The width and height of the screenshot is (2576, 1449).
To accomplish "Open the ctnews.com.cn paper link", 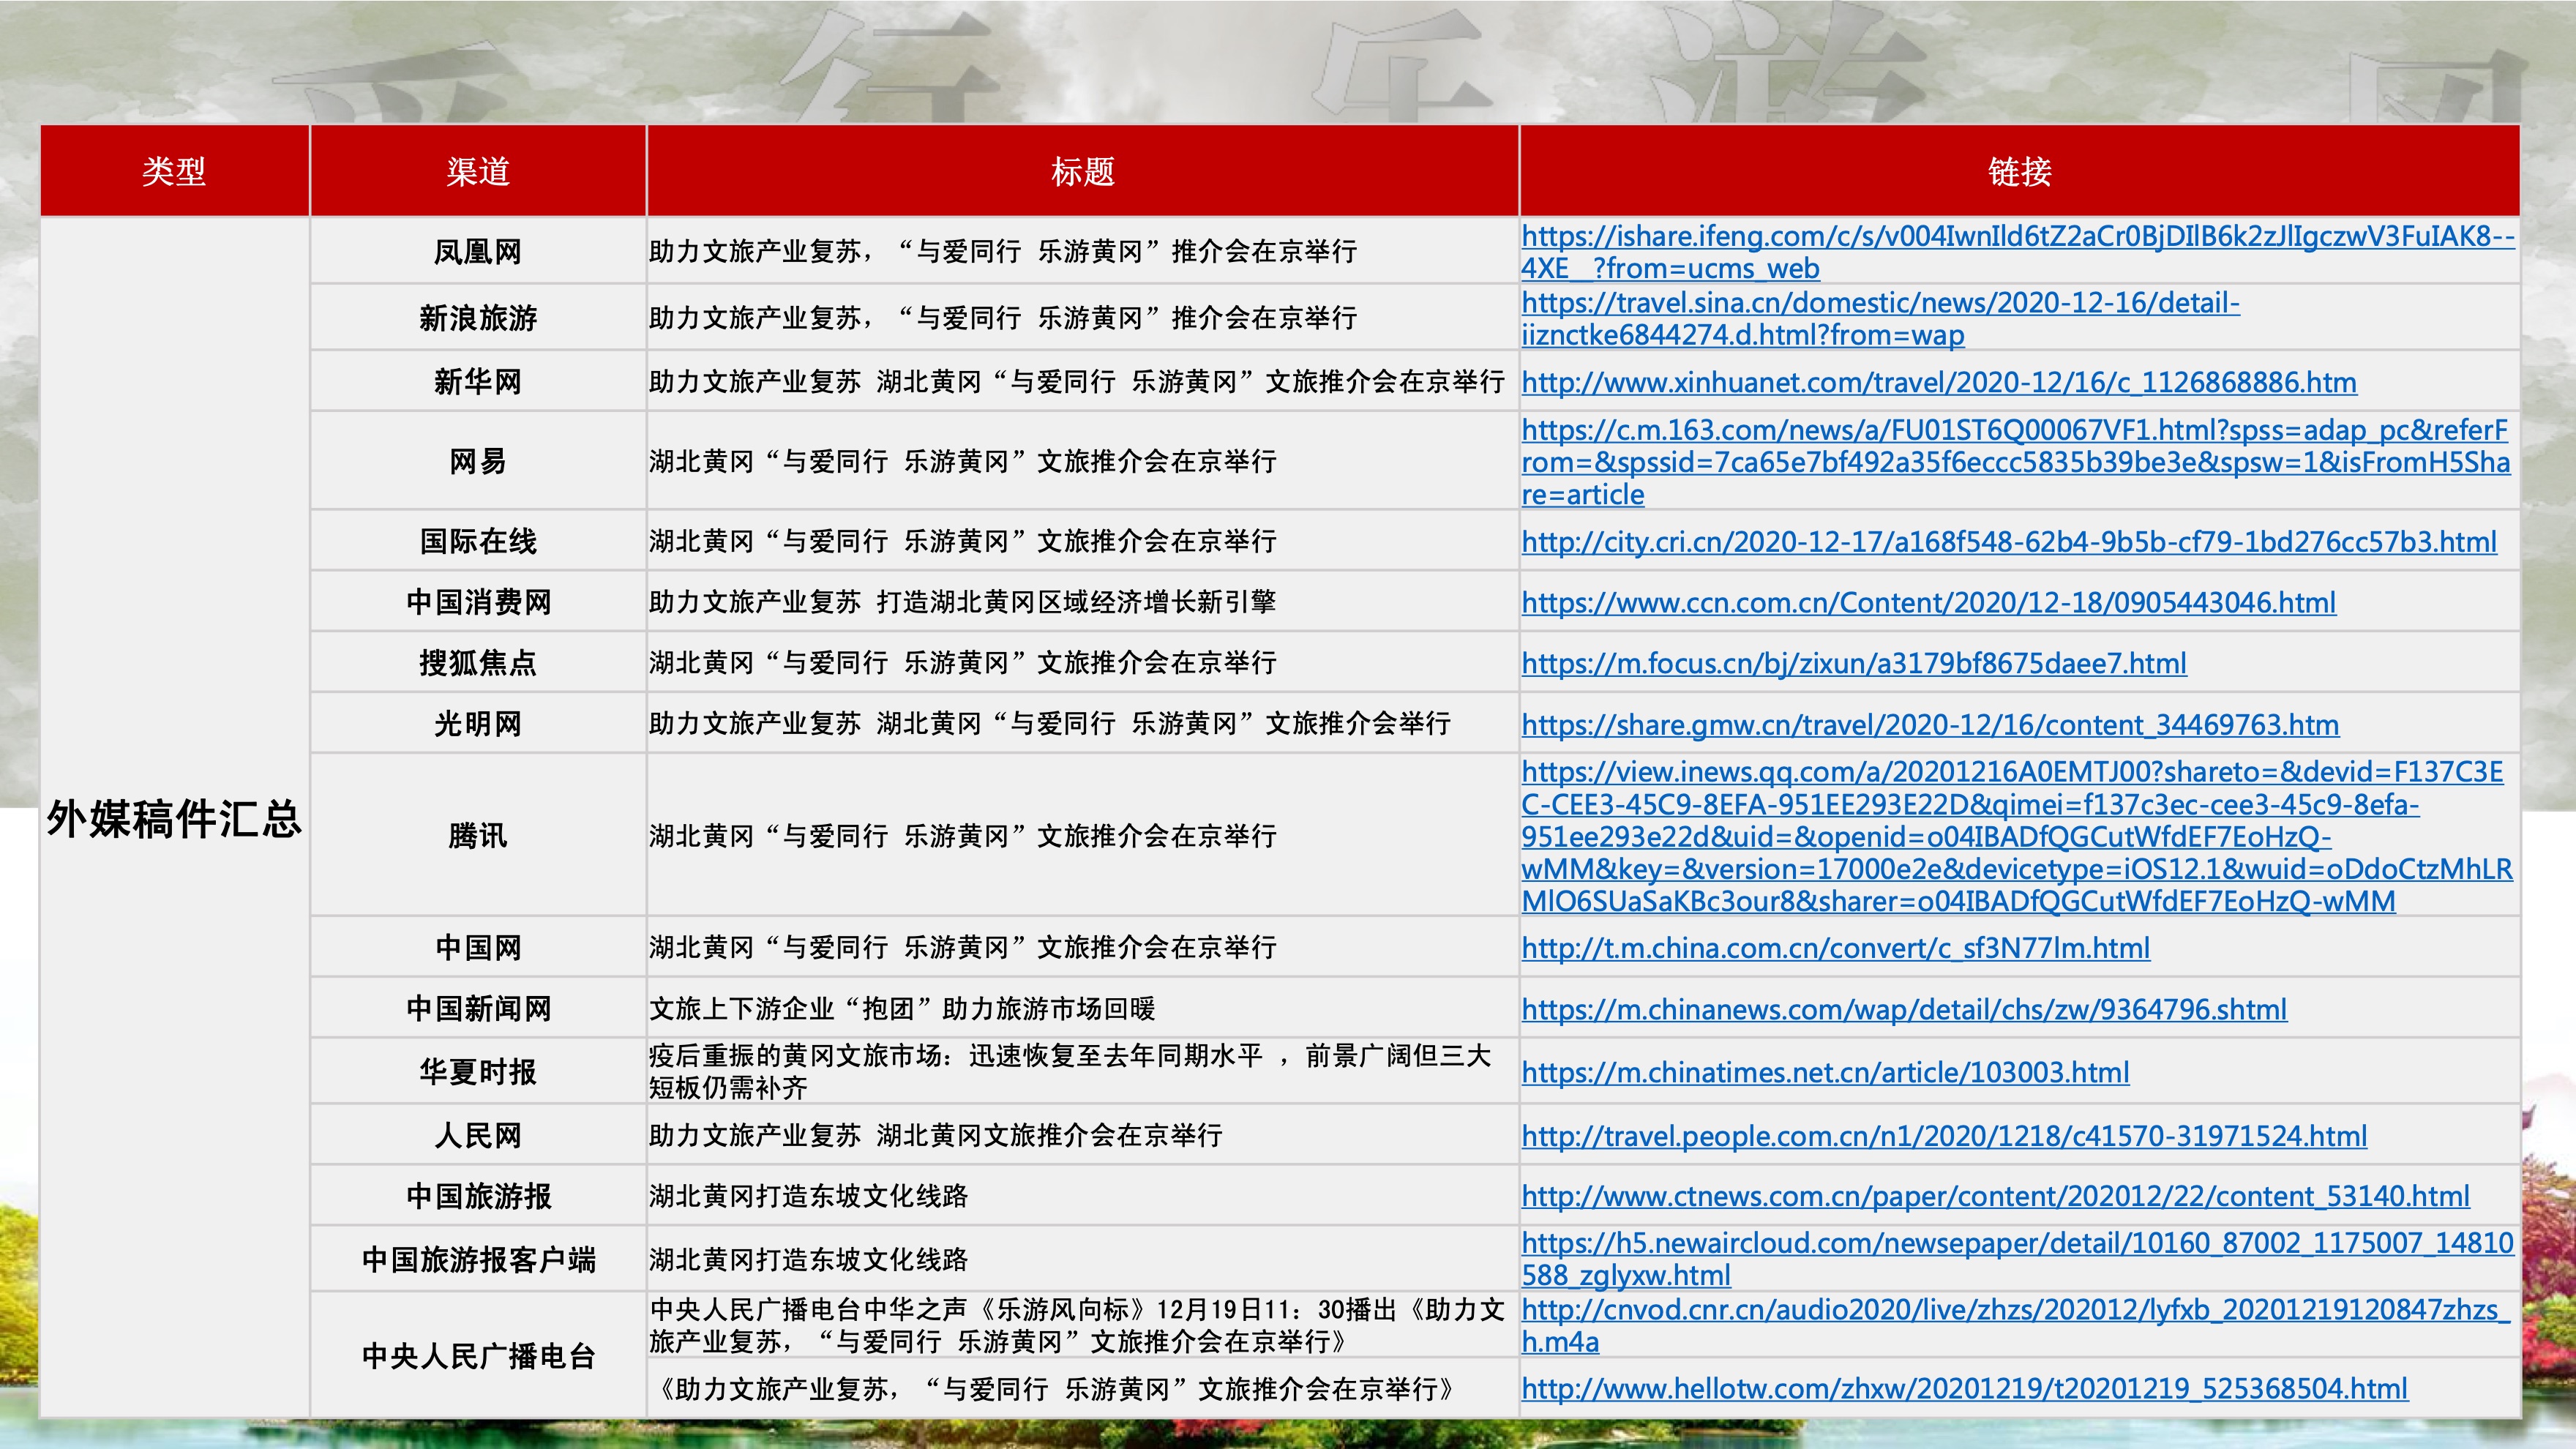I will pos(1994,1197).
